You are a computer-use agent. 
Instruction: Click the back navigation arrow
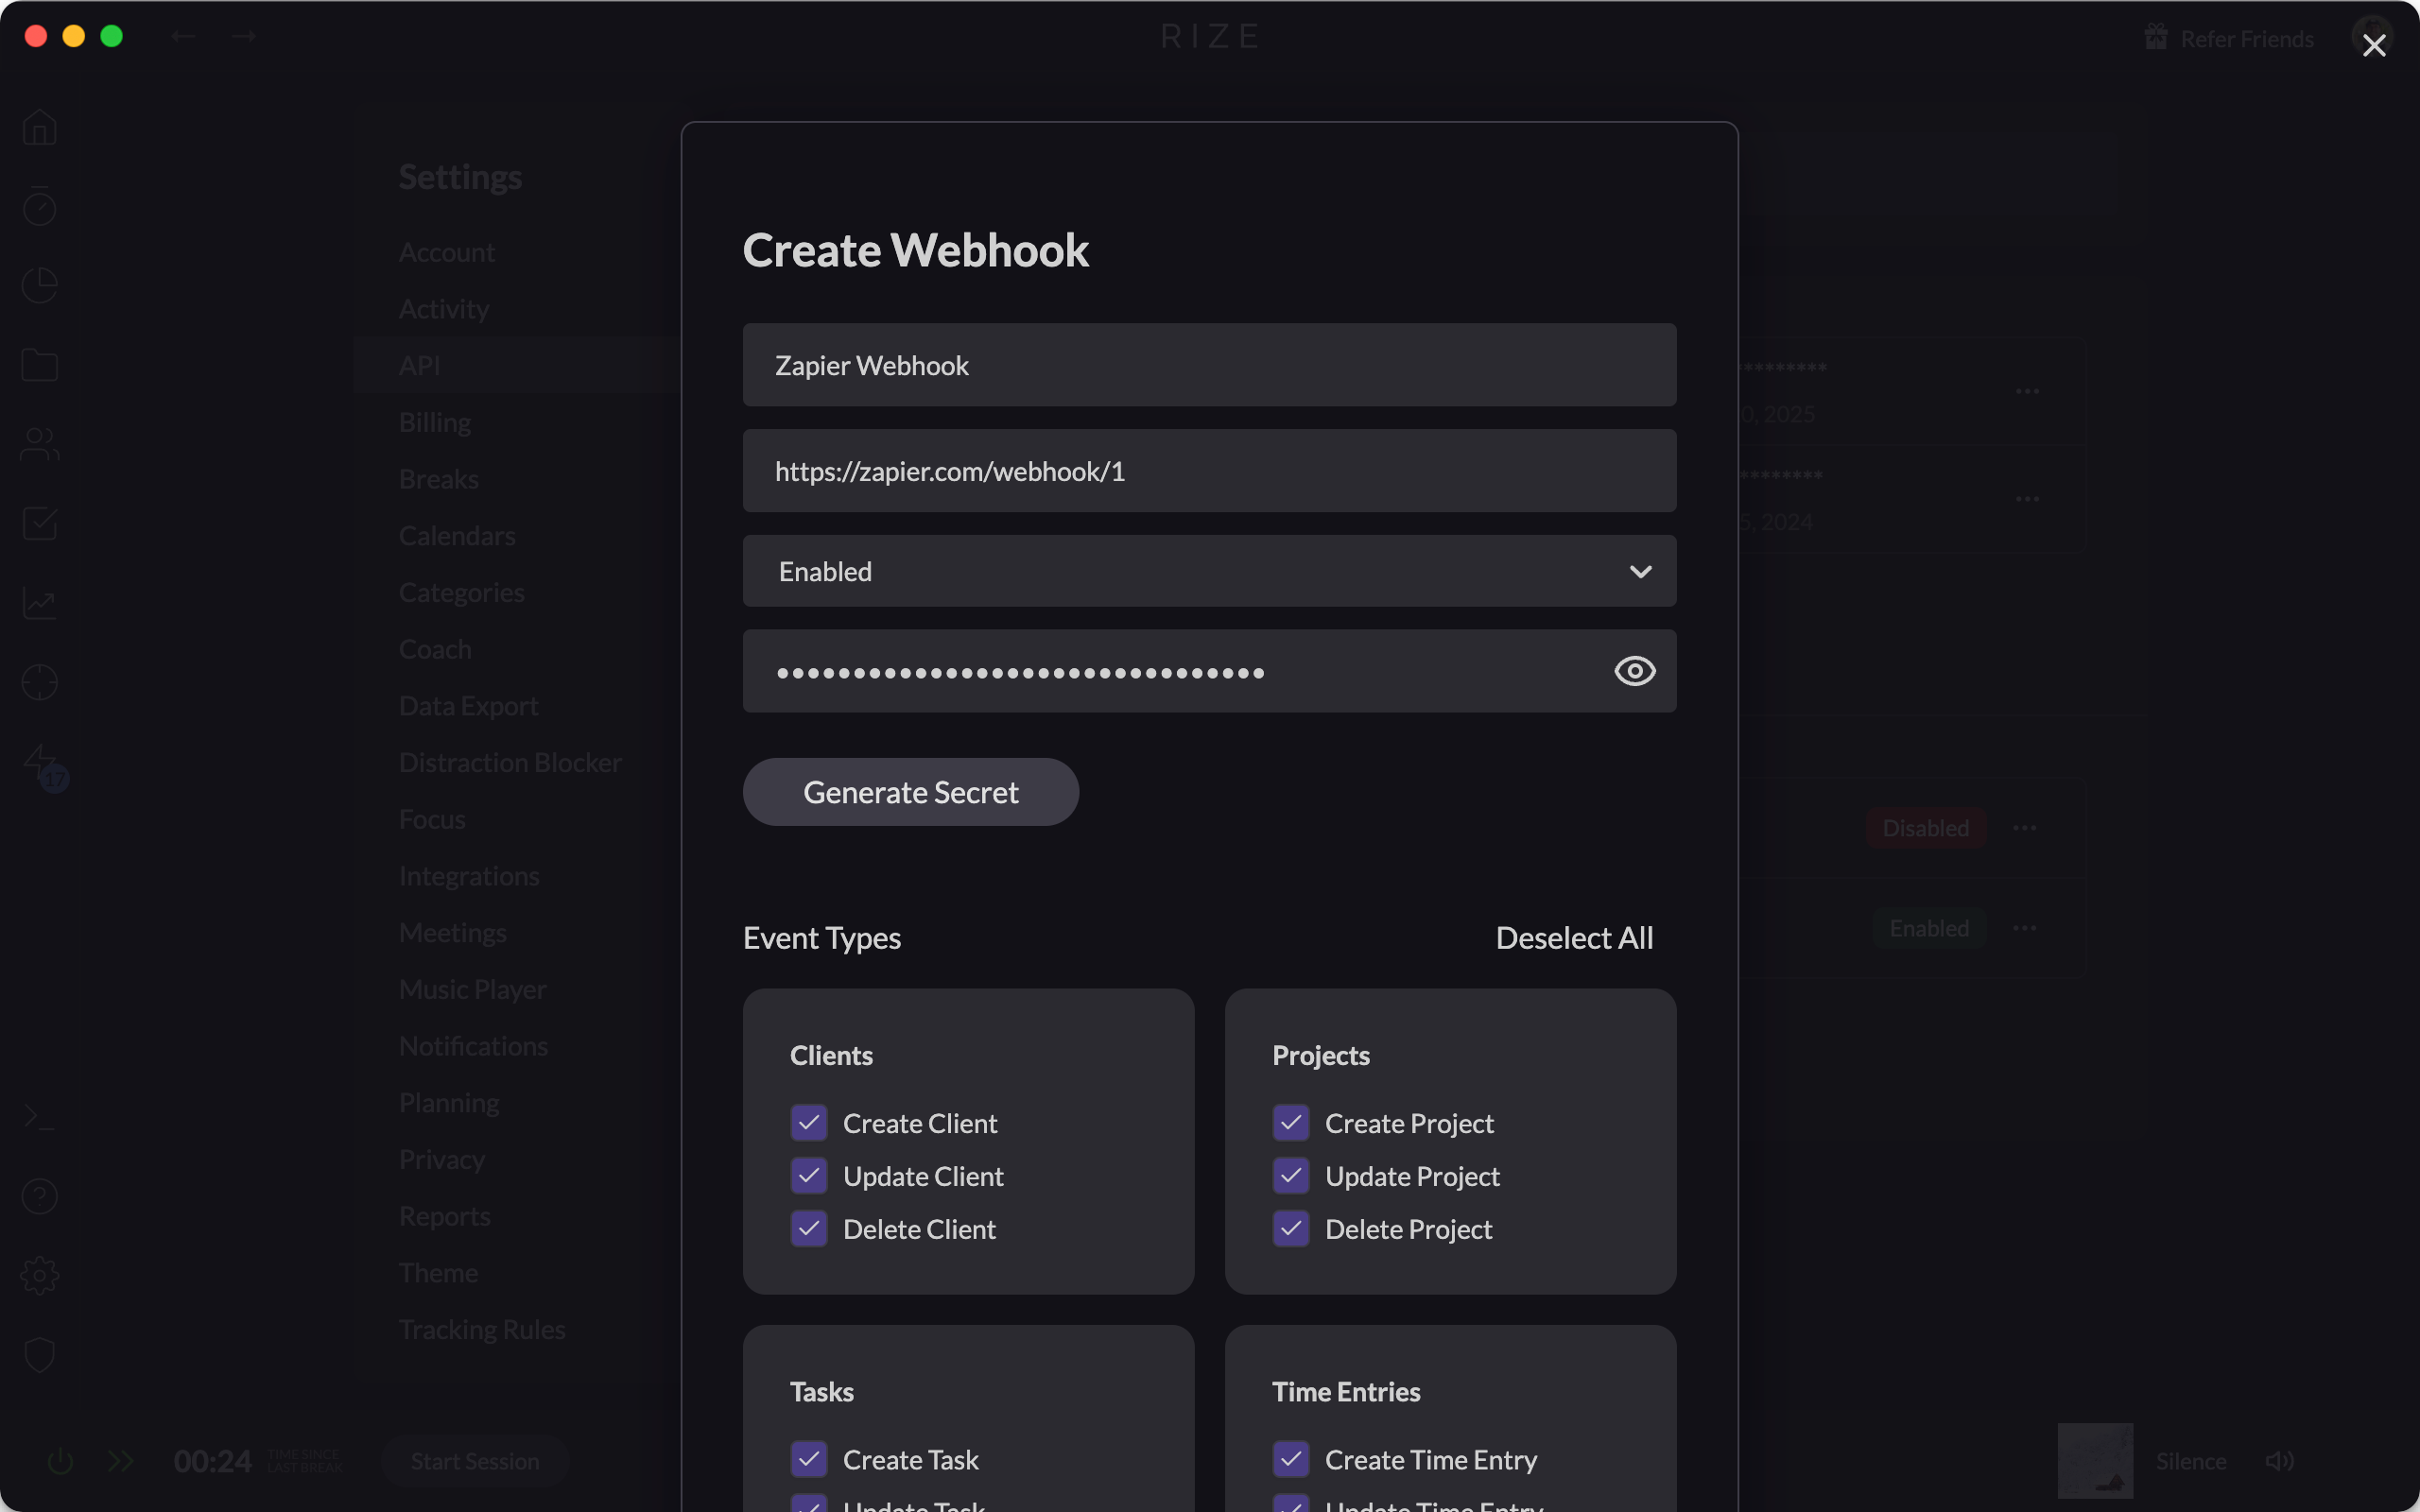click(x=183, y=36)
